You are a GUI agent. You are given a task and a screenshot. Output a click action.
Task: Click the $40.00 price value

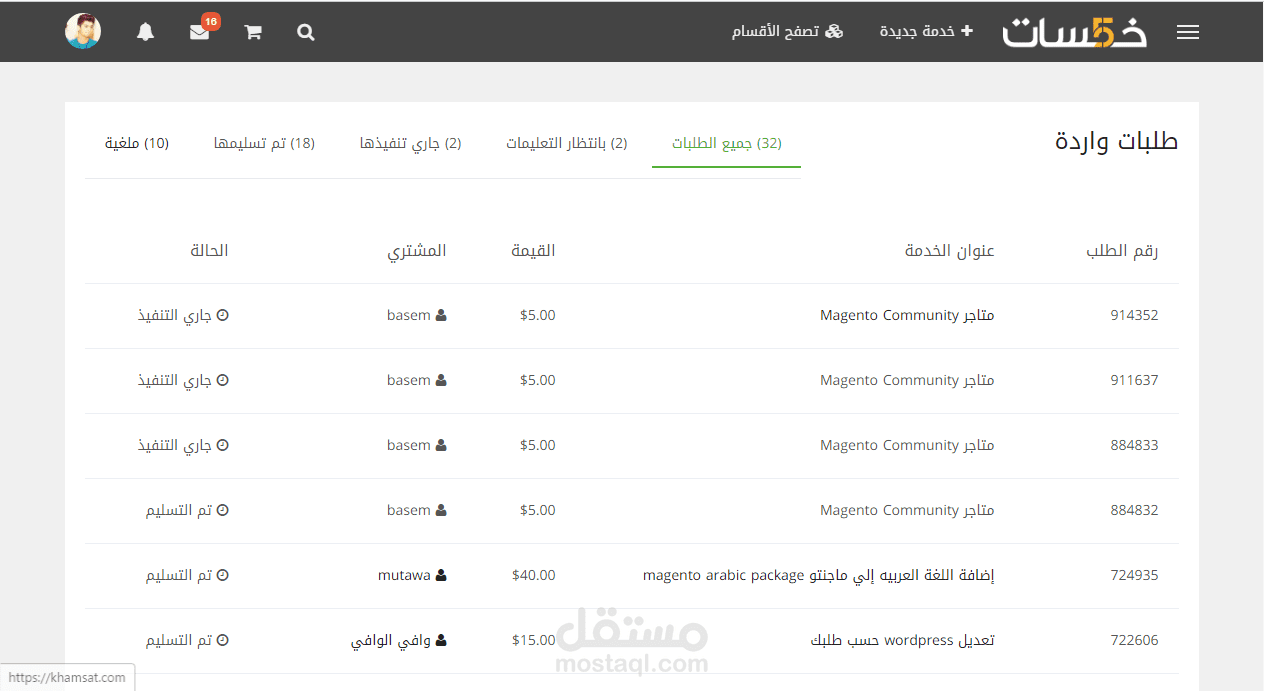pyautogui.click(x=534, y=575)
